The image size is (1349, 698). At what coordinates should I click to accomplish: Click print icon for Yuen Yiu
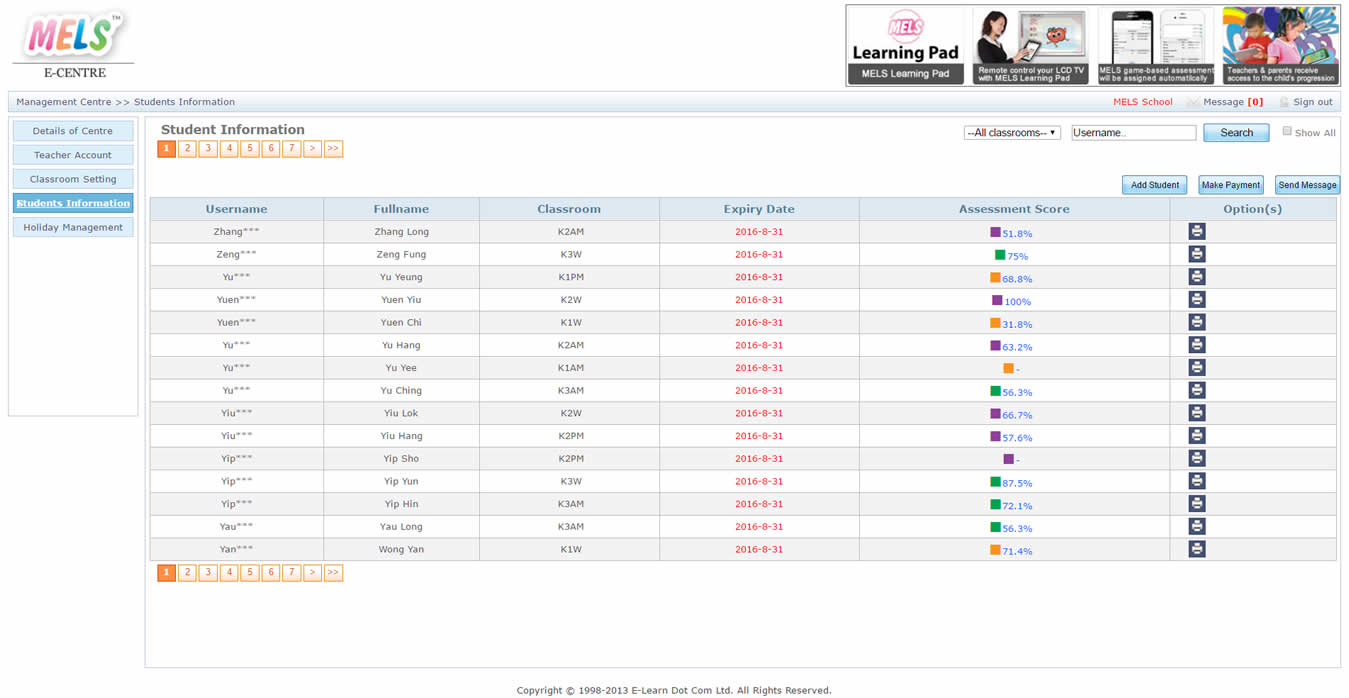coord(1196,300)
